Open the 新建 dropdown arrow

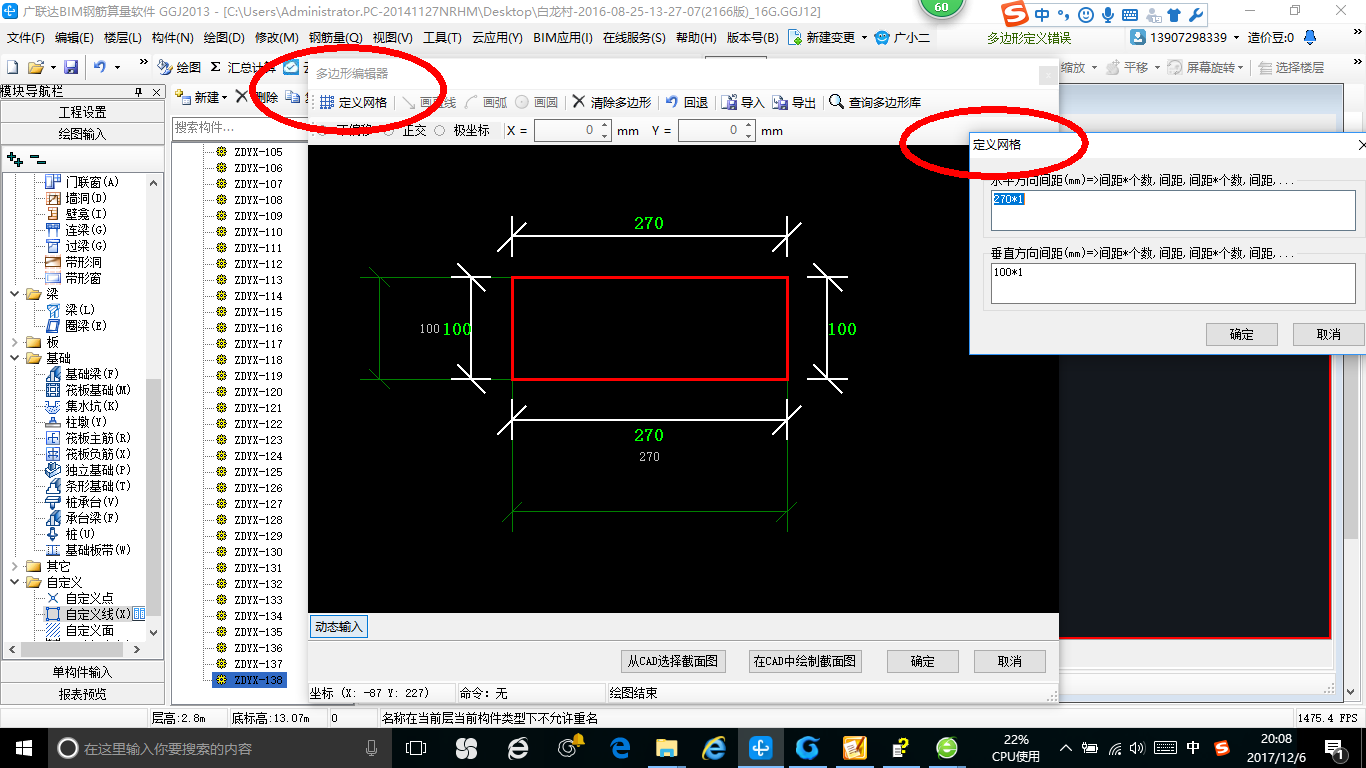[x=225, y=98]
